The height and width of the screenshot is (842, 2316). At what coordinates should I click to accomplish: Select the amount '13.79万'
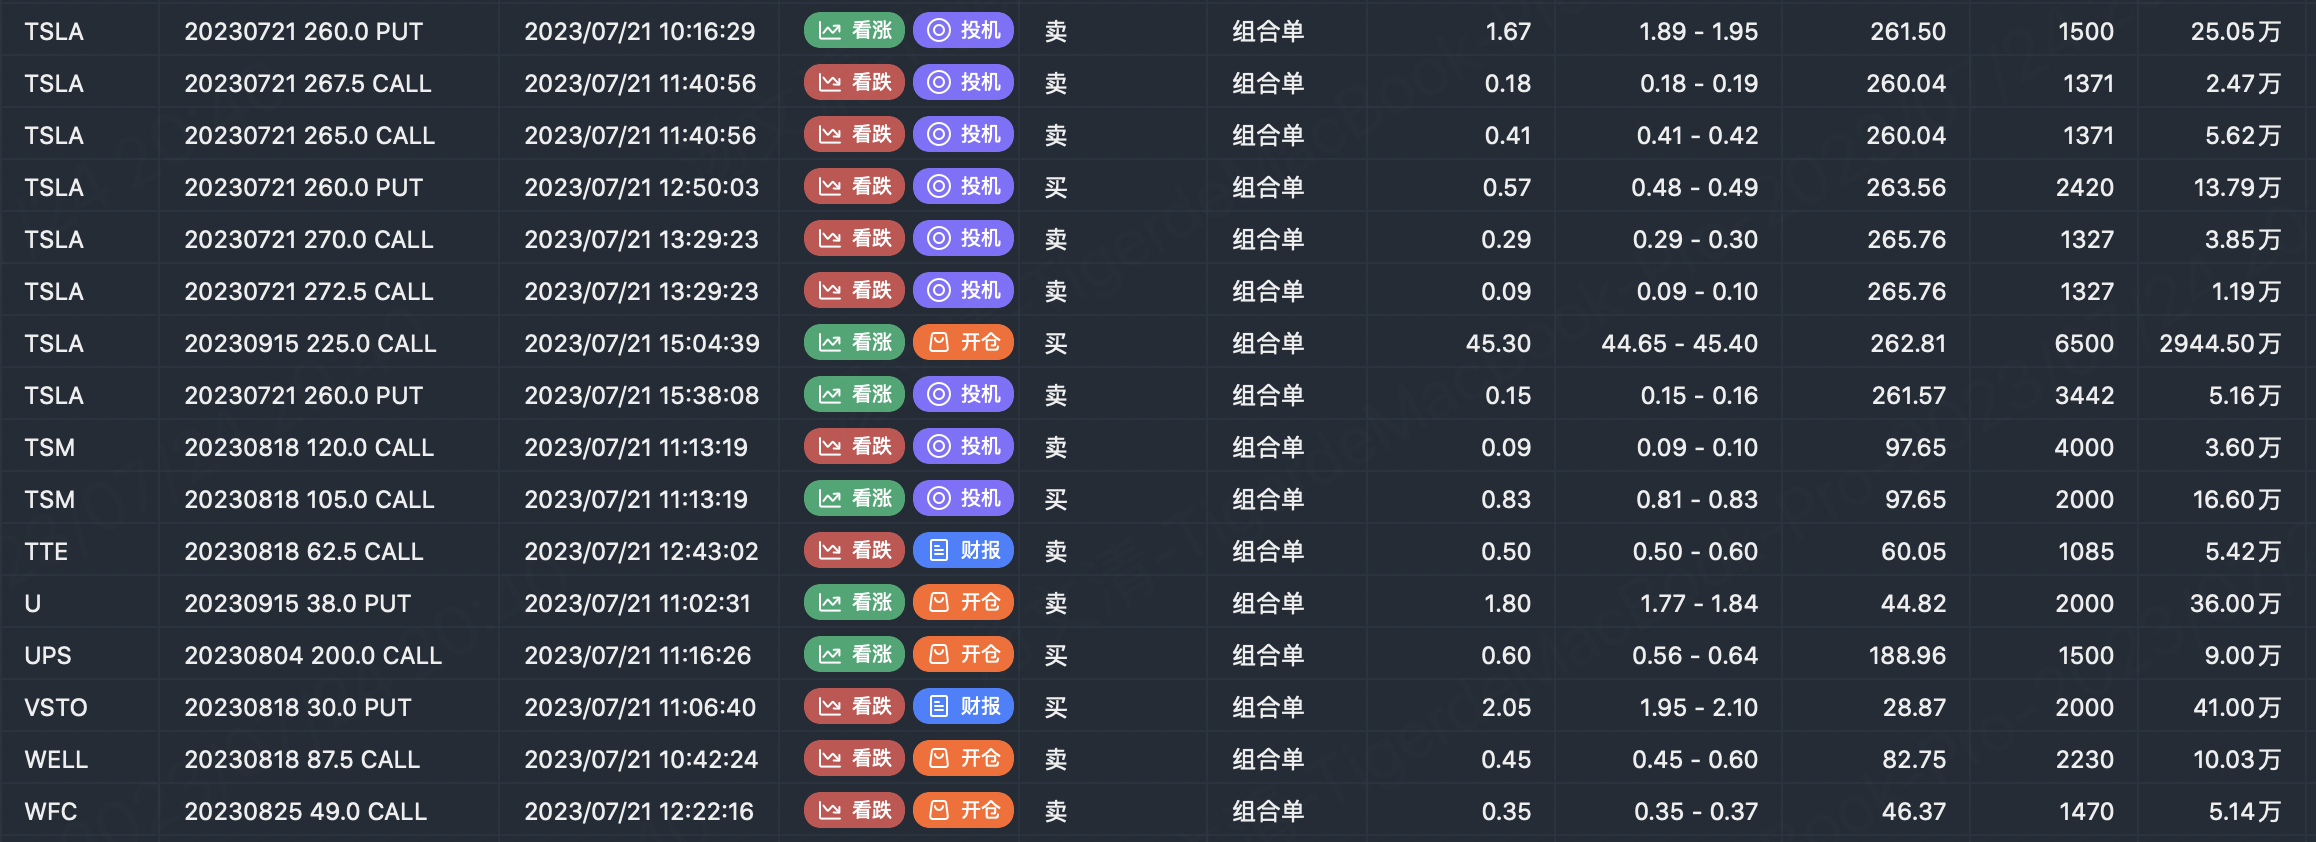2237,187
